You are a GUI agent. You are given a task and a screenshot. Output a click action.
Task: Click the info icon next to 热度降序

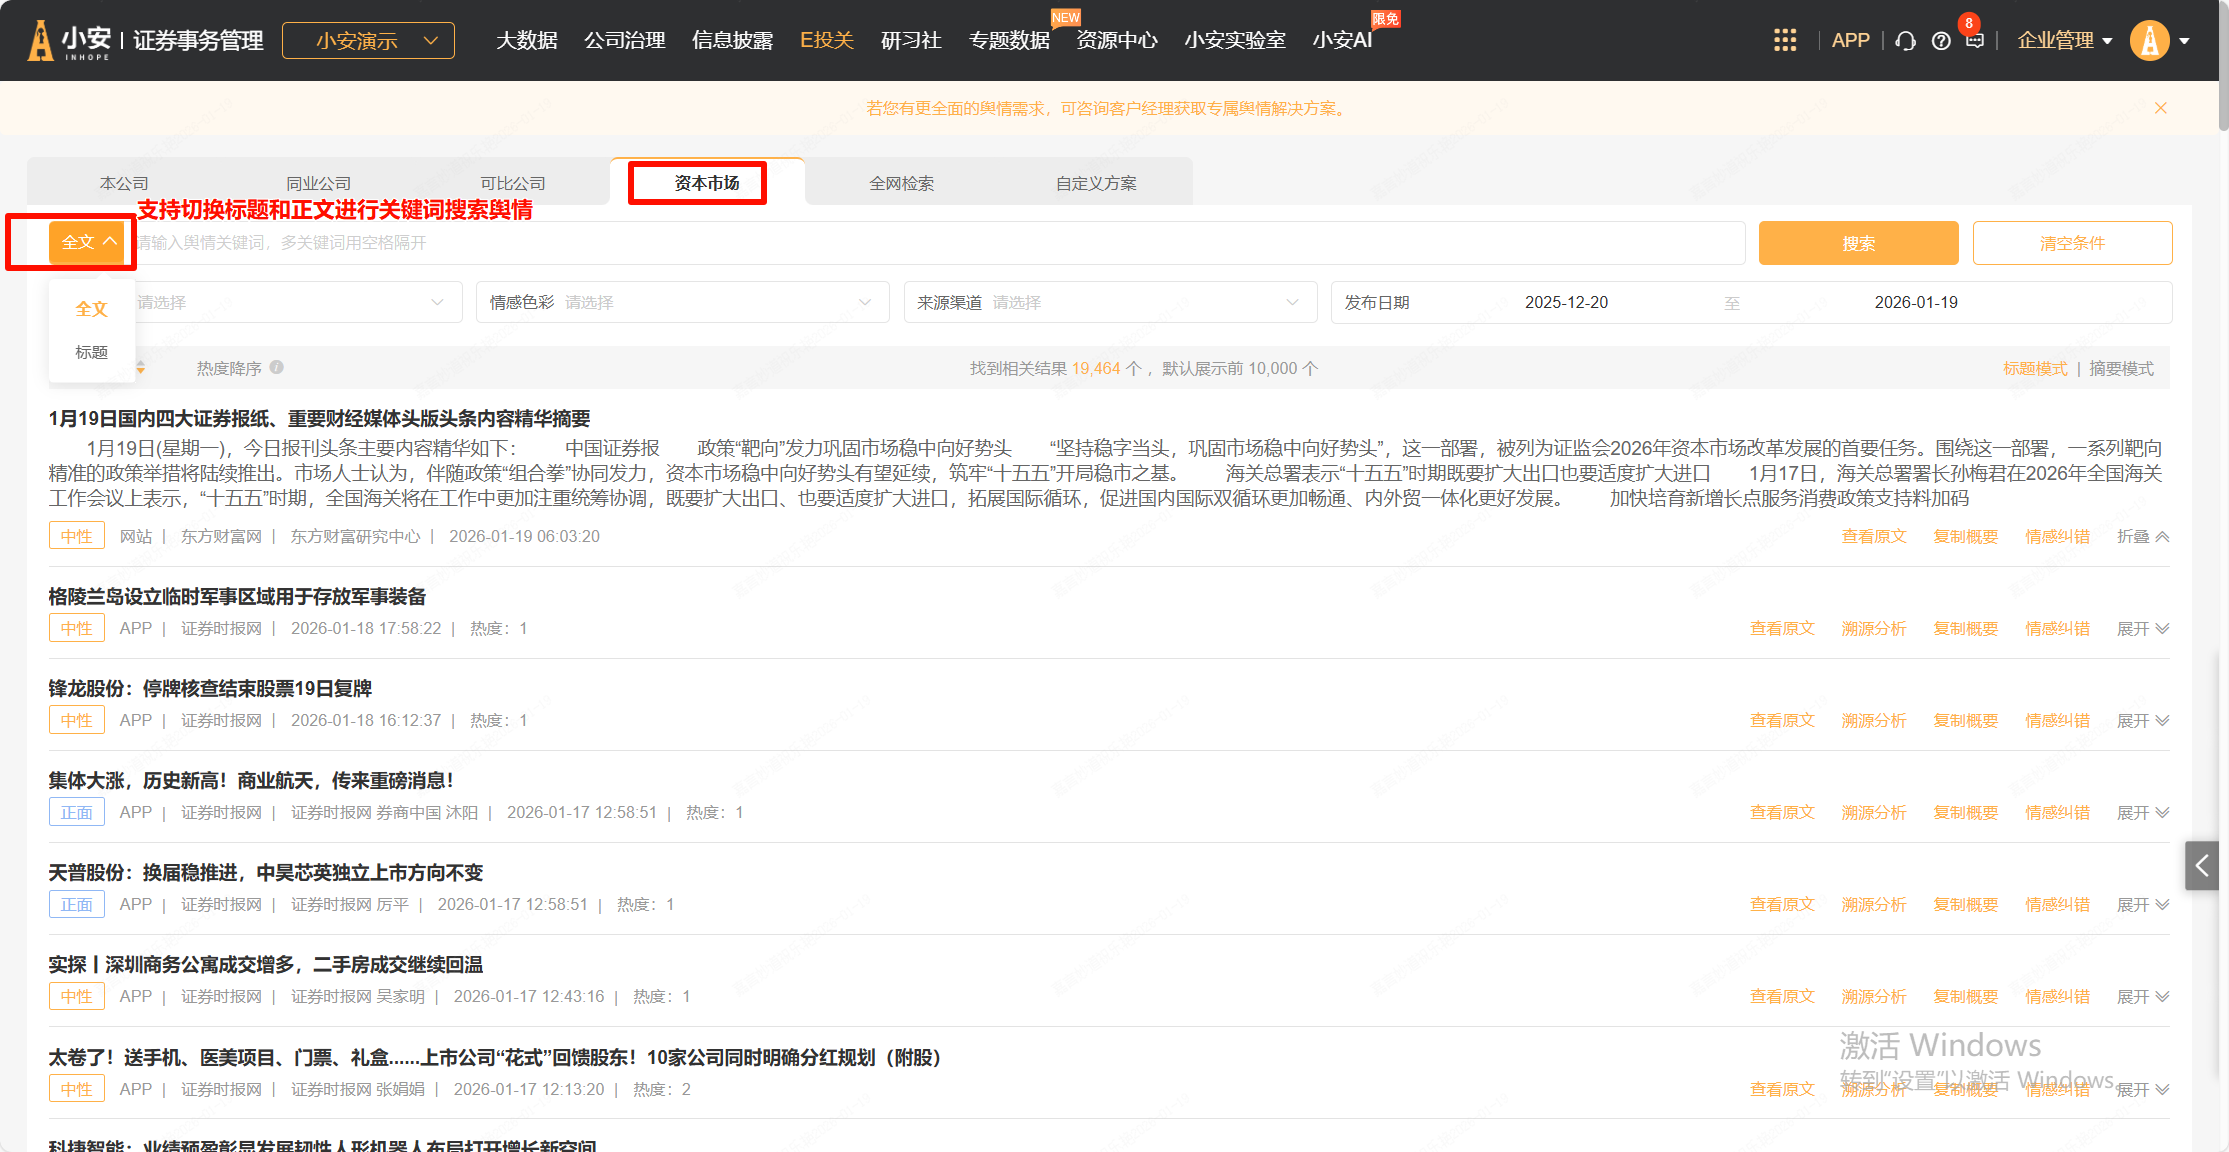coord(277,367)
